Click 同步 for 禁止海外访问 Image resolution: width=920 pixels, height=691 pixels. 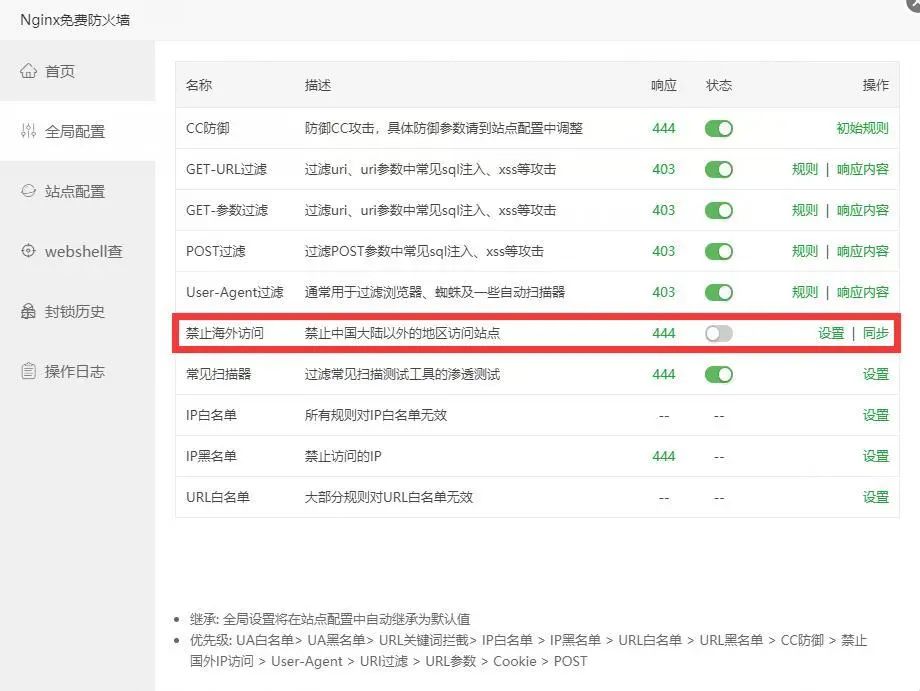tap(876, 333)
